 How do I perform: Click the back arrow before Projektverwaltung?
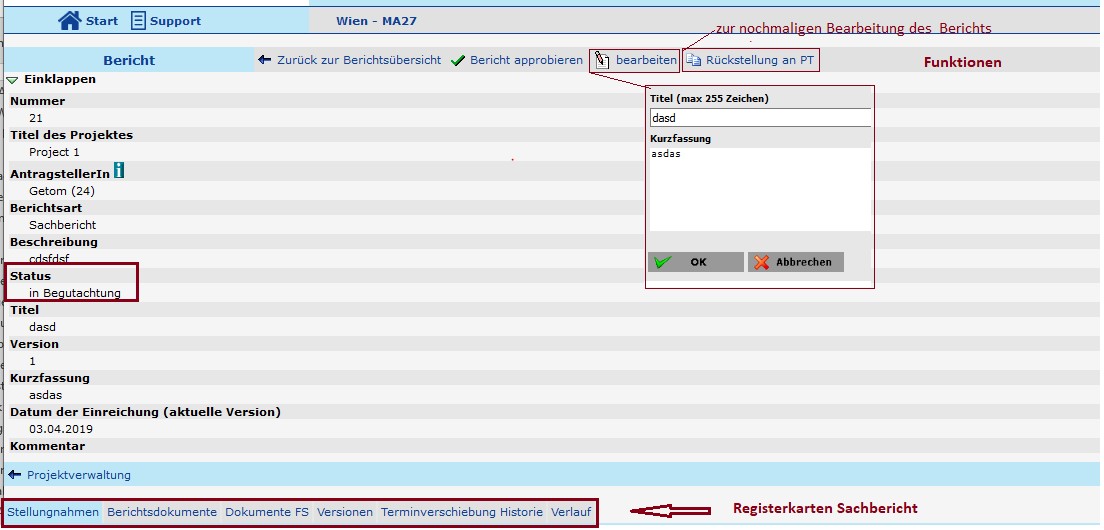point(14,475)
